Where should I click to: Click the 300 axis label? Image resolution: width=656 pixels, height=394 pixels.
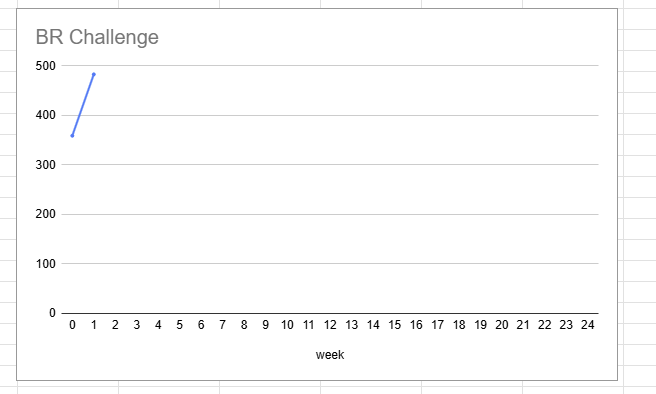46,164
